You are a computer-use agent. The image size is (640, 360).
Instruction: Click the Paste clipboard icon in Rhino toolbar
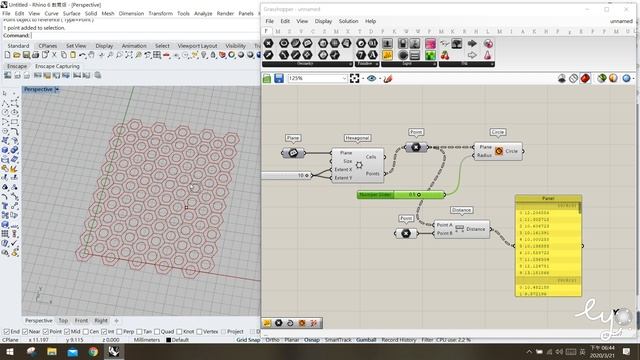tap(73, 55)
